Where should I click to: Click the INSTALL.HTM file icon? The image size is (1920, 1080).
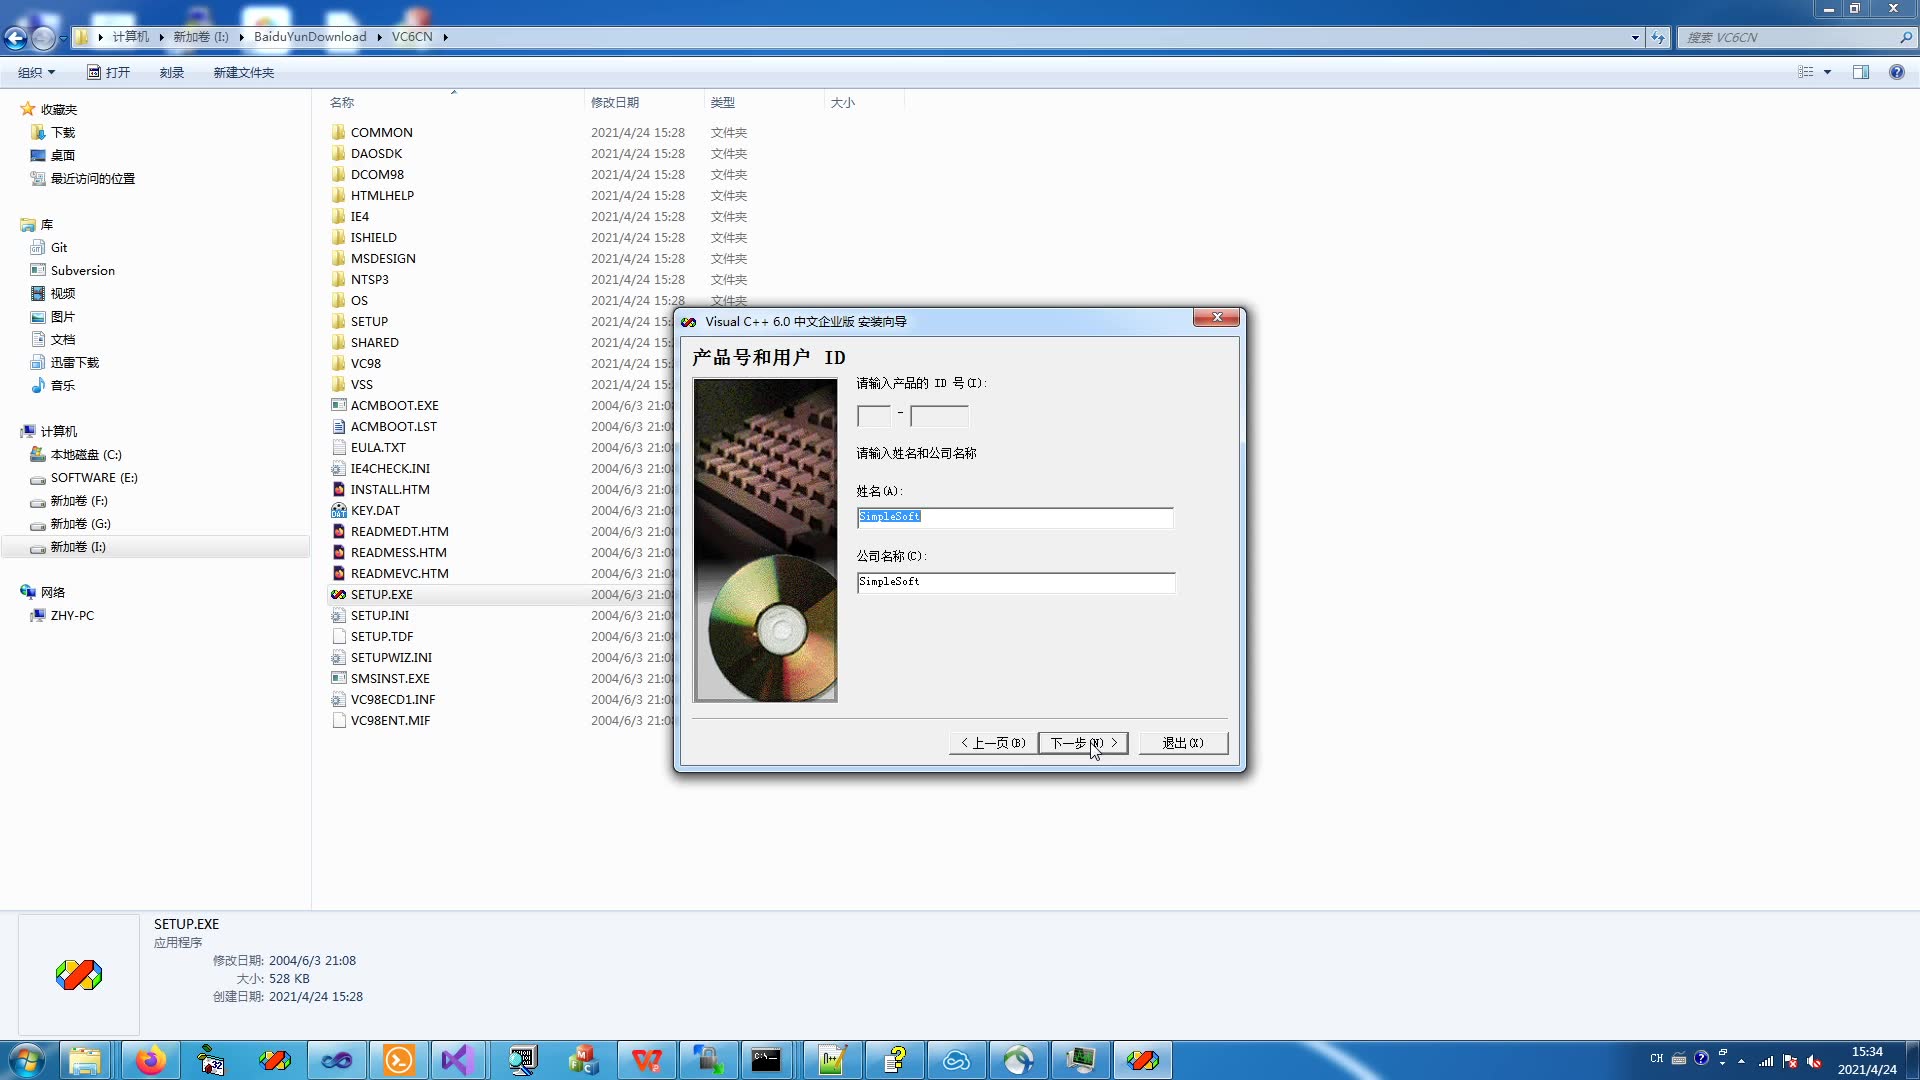pyautogui.click(x=339, y=489)
